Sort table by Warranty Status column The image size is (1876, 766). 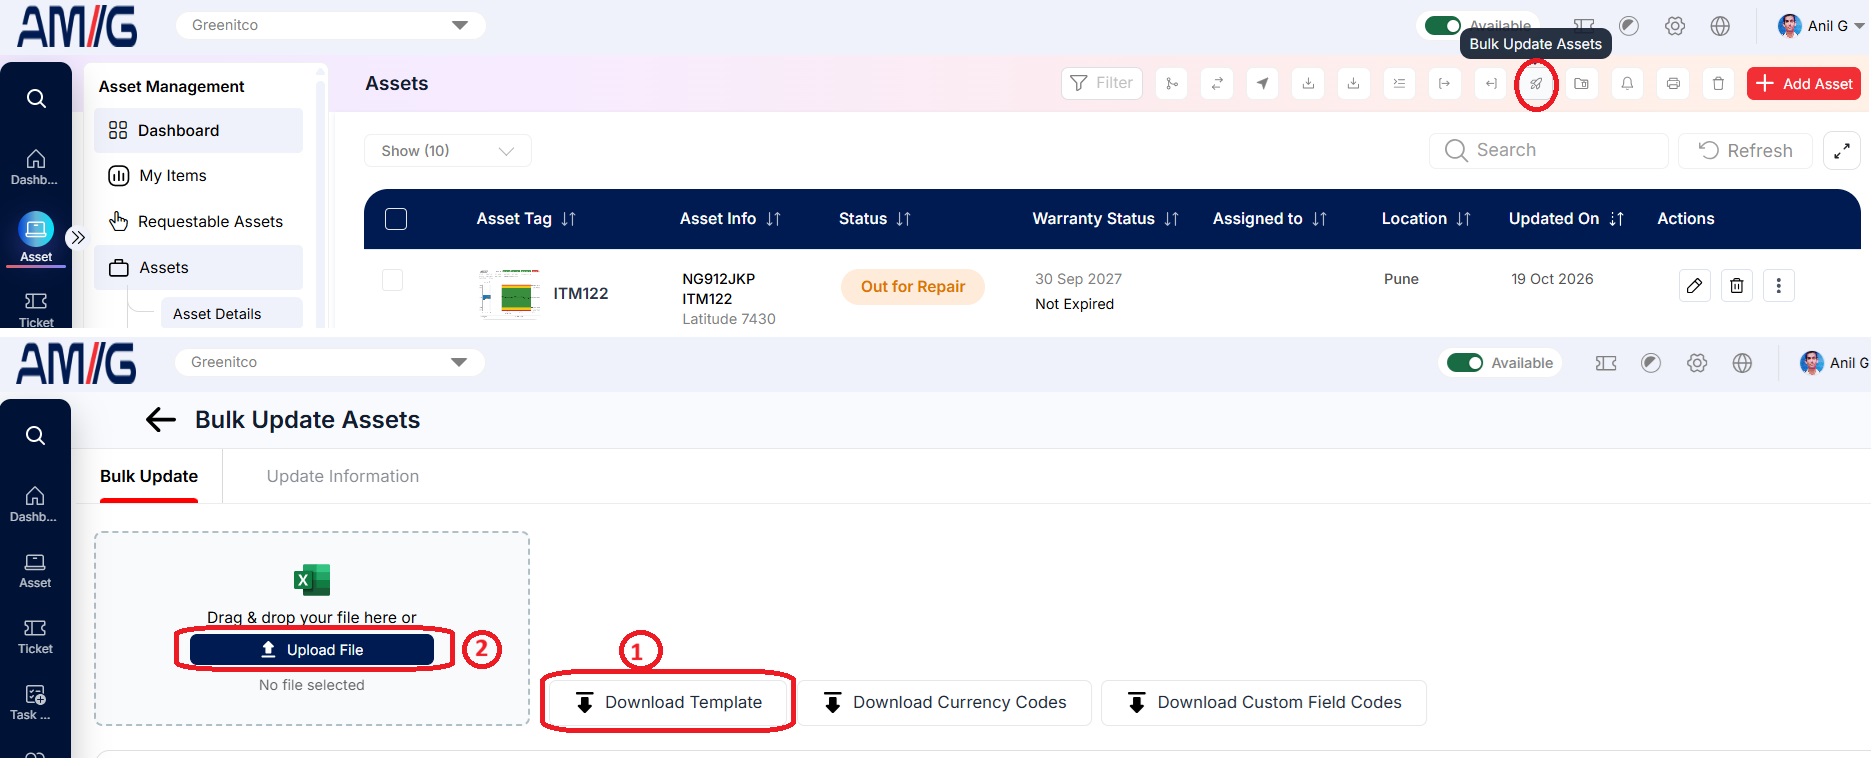(x=1105, y=219)
